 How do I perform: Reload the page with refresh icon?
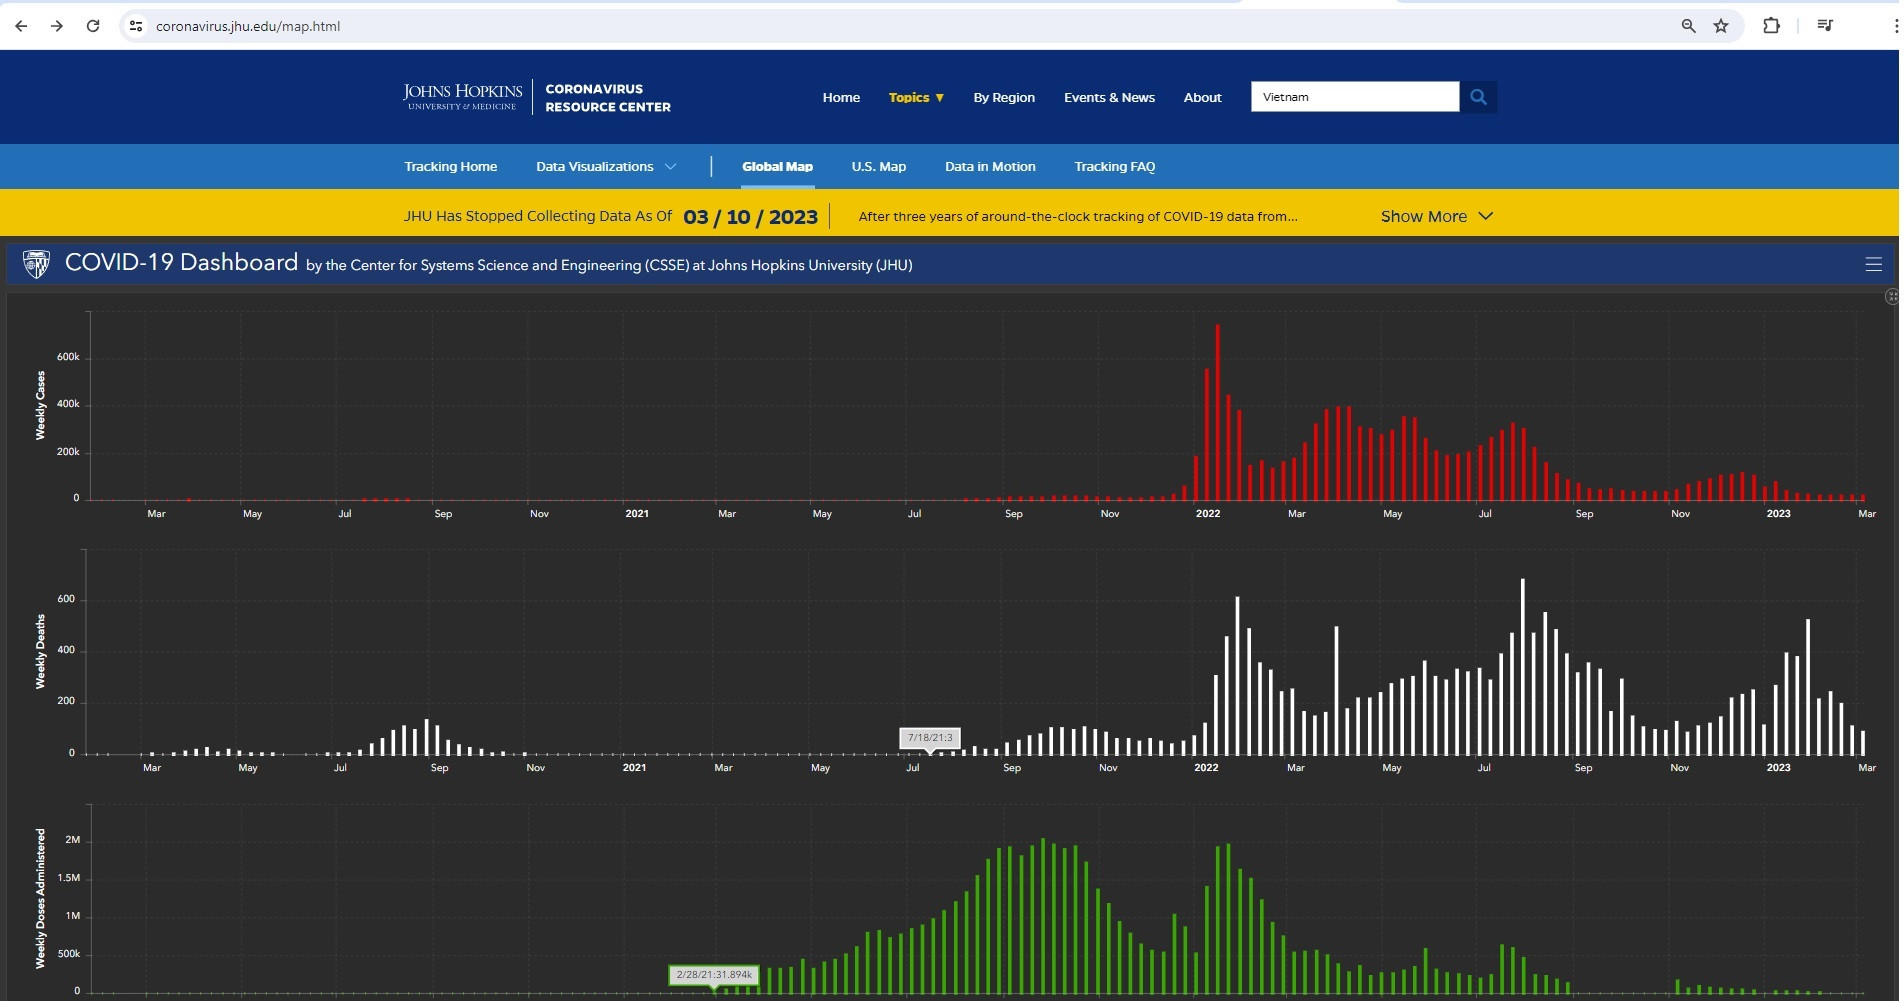93,26
